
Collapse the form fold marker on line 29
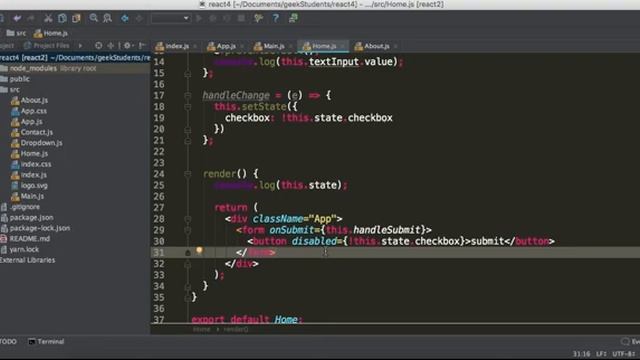(x=188, y=230)
